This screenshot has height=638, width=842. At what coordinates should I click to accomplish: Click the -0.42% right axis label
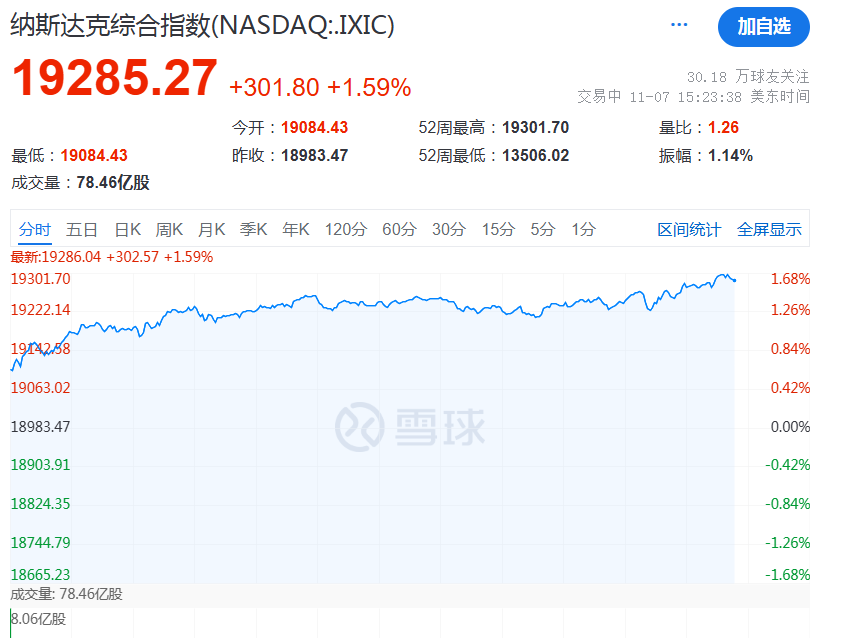[788, 465]
